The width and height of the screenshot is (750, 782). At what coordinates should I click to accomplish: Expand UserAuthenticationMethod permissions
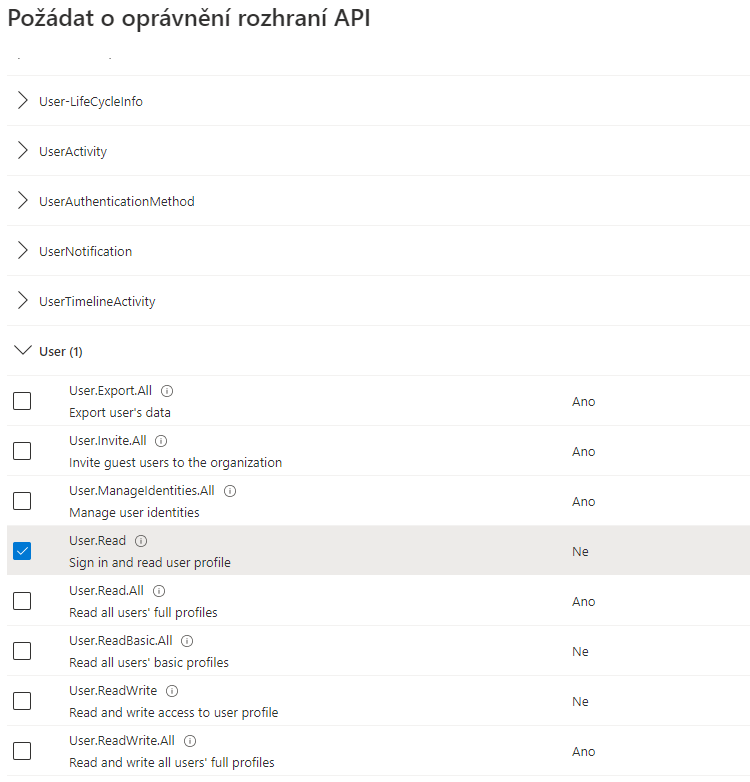coord(24,201)
